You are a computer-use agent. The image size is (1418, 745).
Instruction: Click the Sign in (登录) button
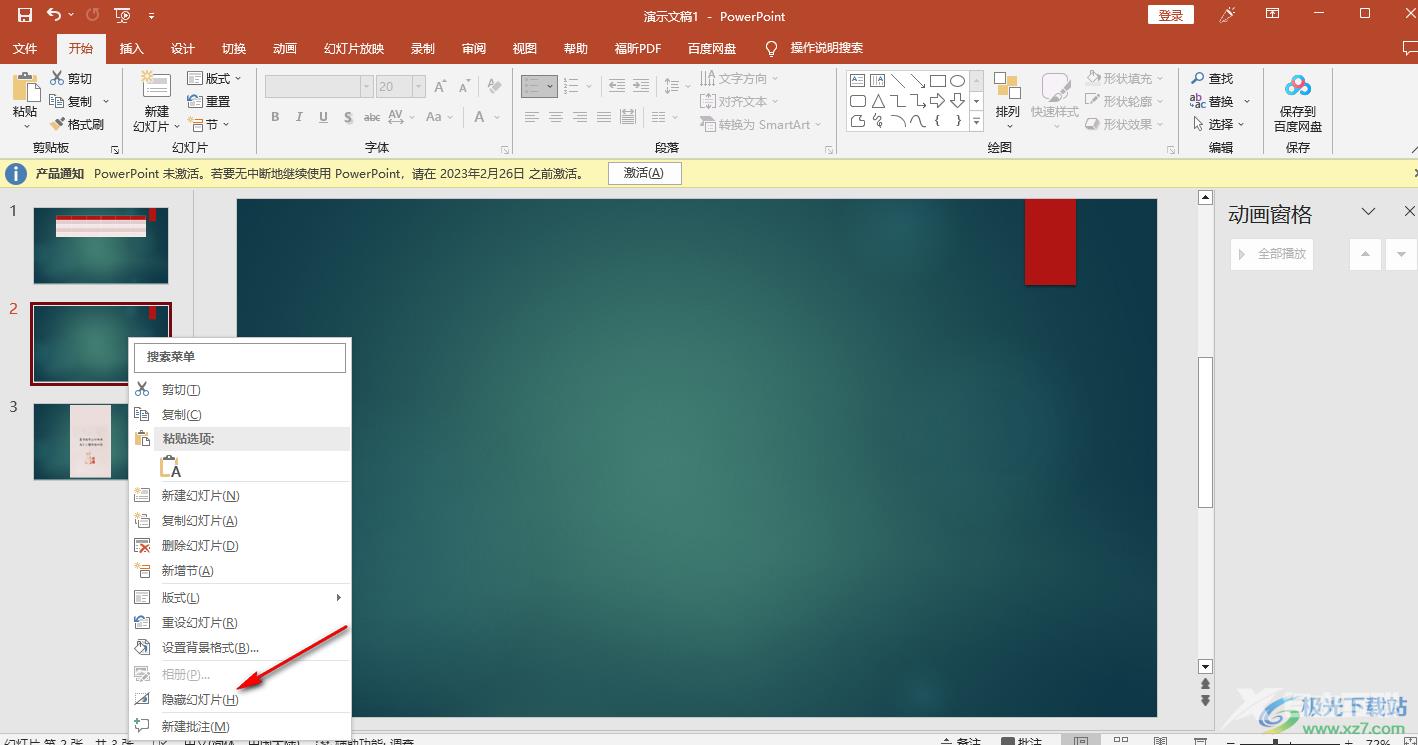point(1171,15)
